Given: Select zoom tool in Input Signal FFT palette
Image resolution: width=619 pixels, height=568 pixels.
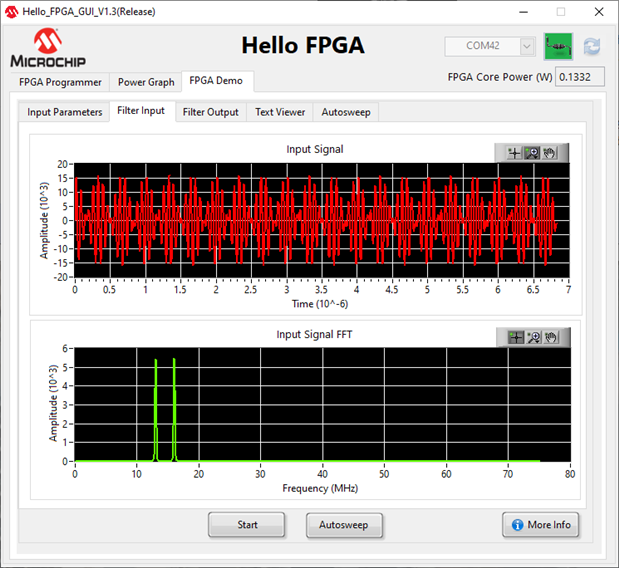Looking at the screenshot, I should (534, 337).
